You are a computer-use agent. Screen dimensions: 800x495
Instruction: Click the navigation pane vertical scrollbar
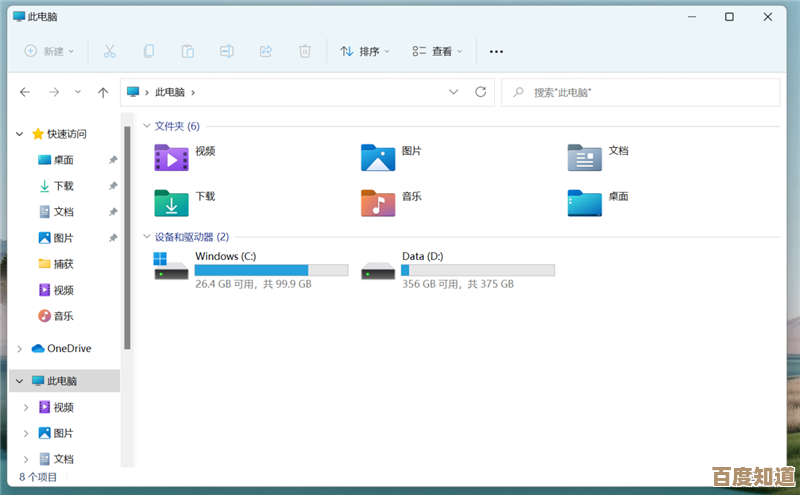127,237
